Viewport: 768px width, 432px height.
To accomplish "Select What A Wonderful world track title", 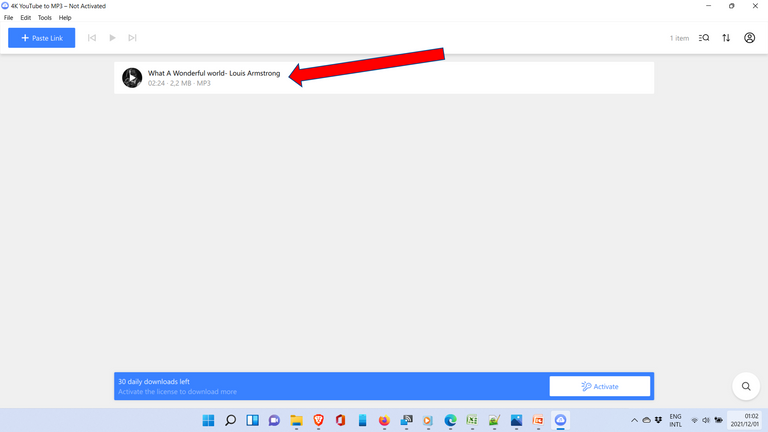I will 214,73.
